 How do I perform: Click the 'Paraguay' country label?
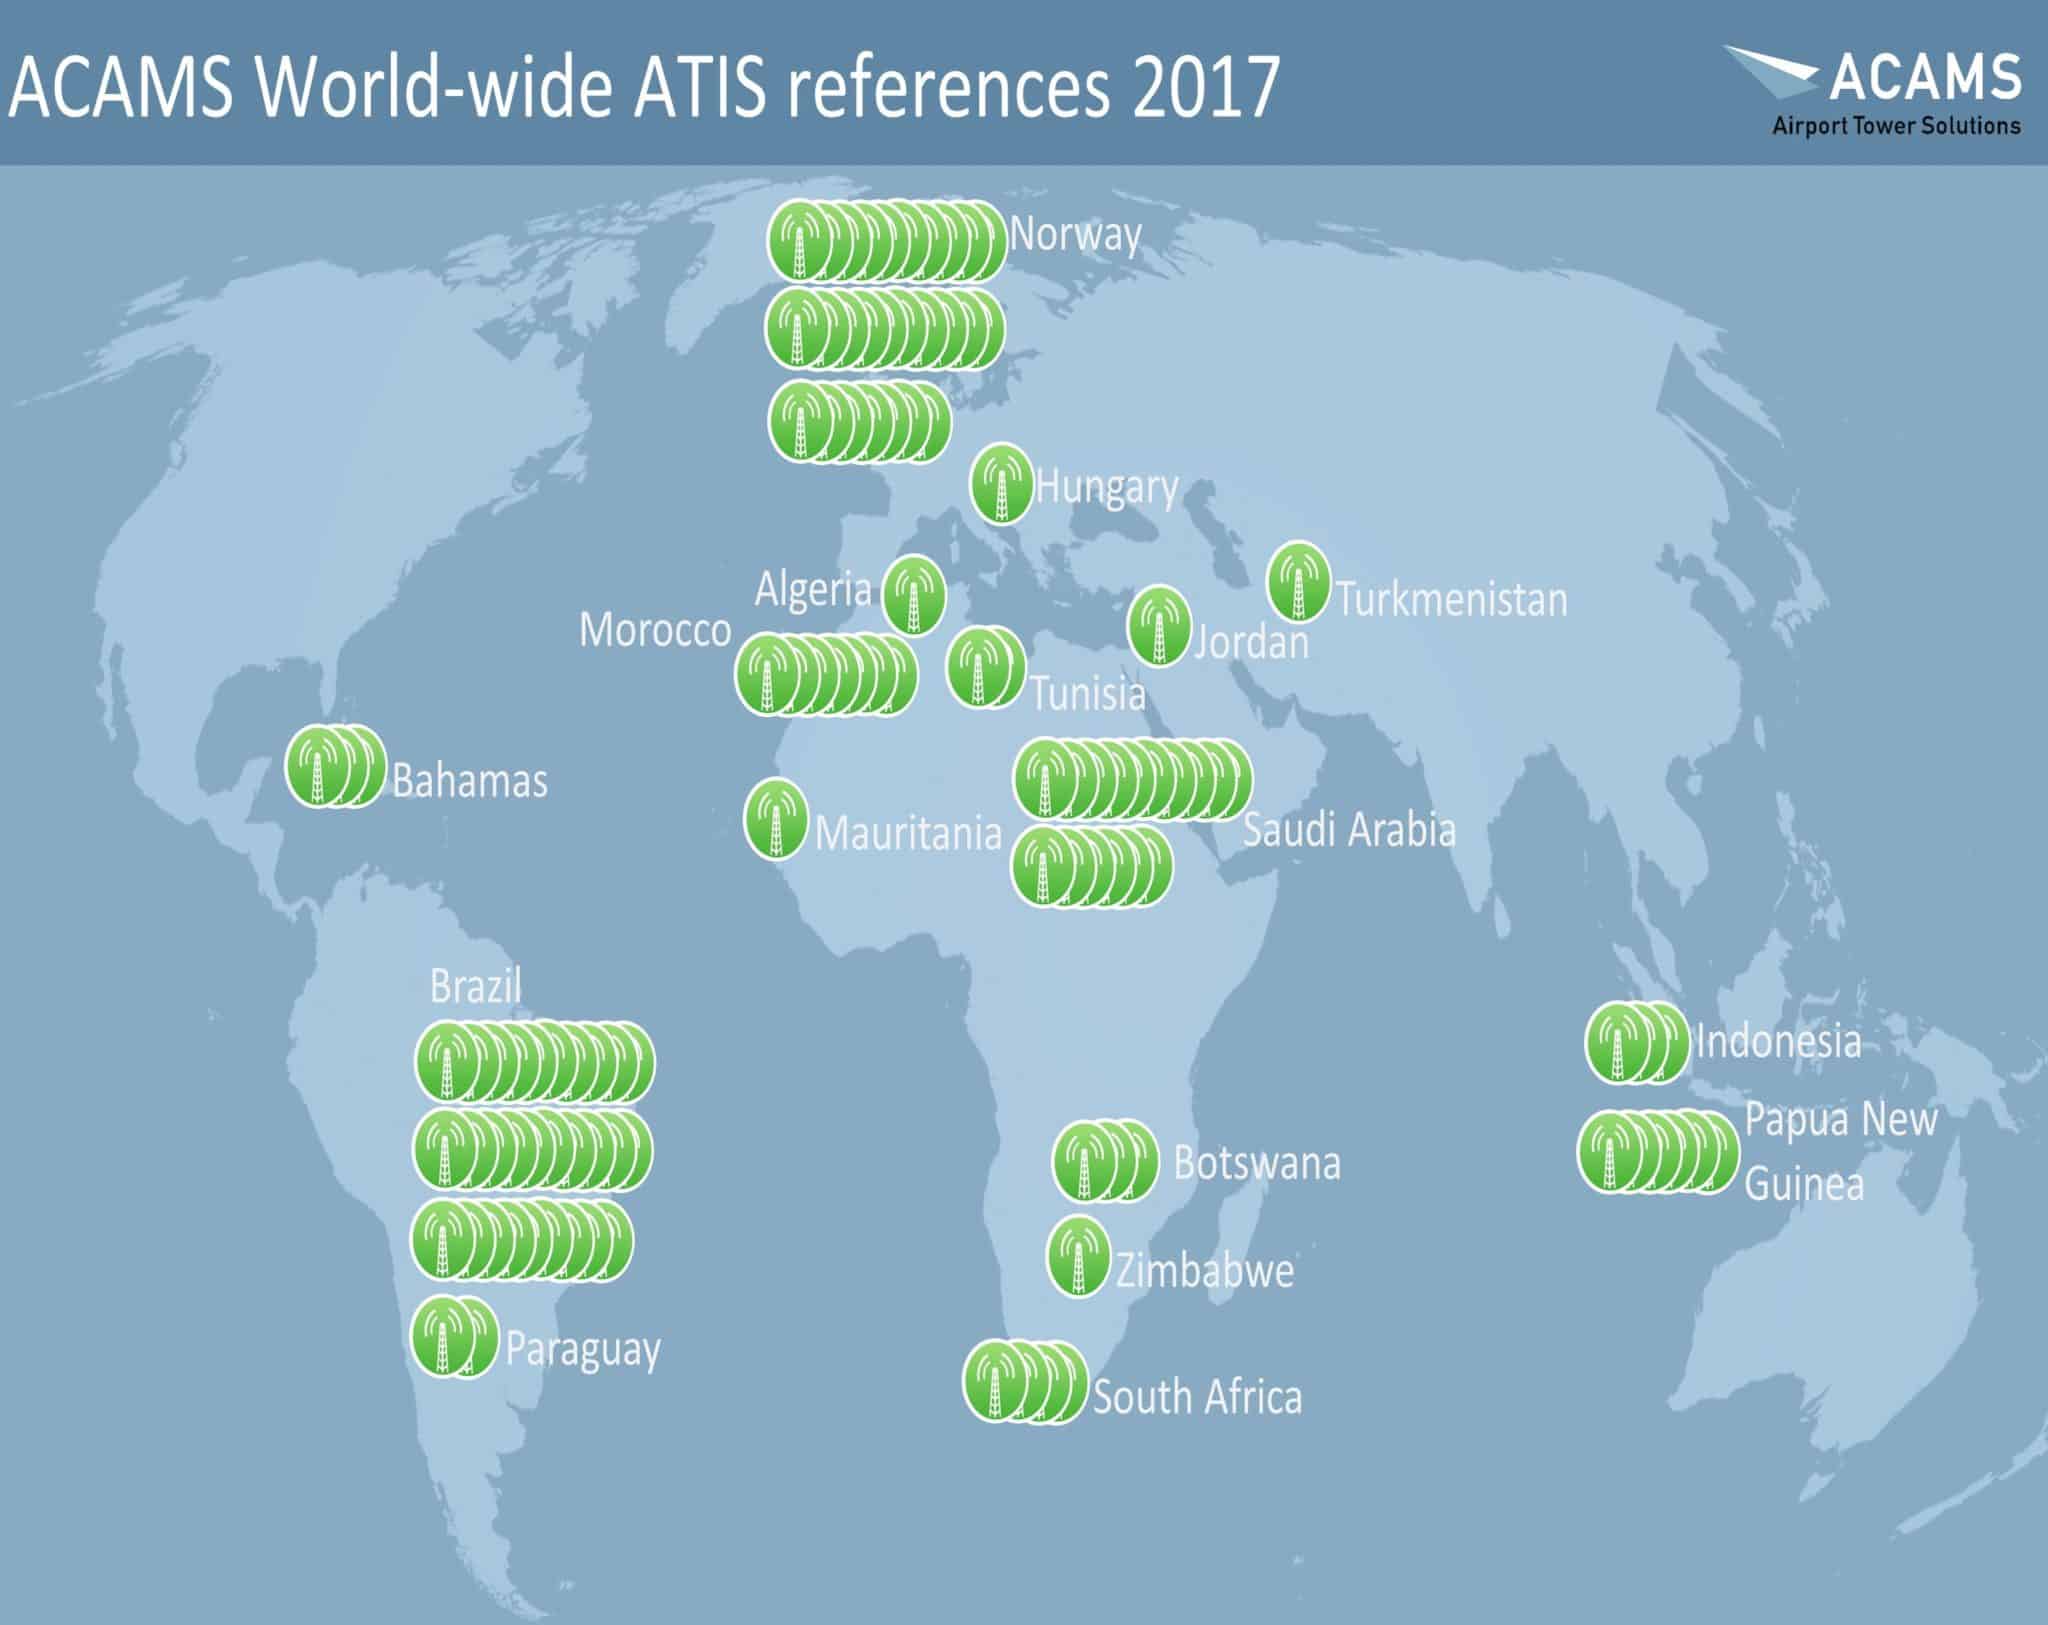583,1351
